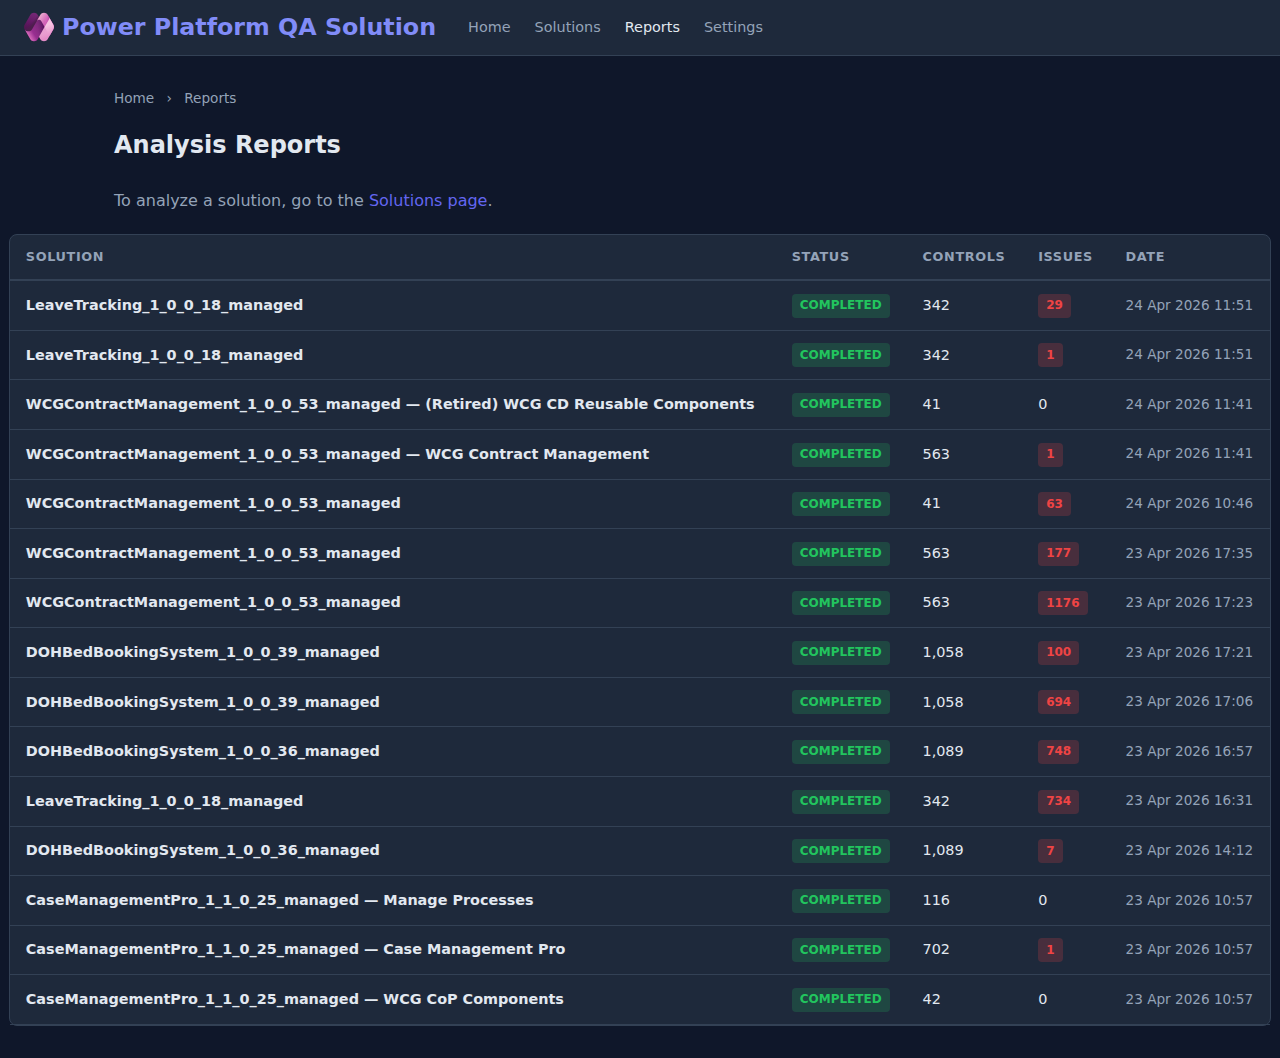Click the Power Platform QA Solution logo icon
Screen dimensions: 1280x1058
pos(38,27)
